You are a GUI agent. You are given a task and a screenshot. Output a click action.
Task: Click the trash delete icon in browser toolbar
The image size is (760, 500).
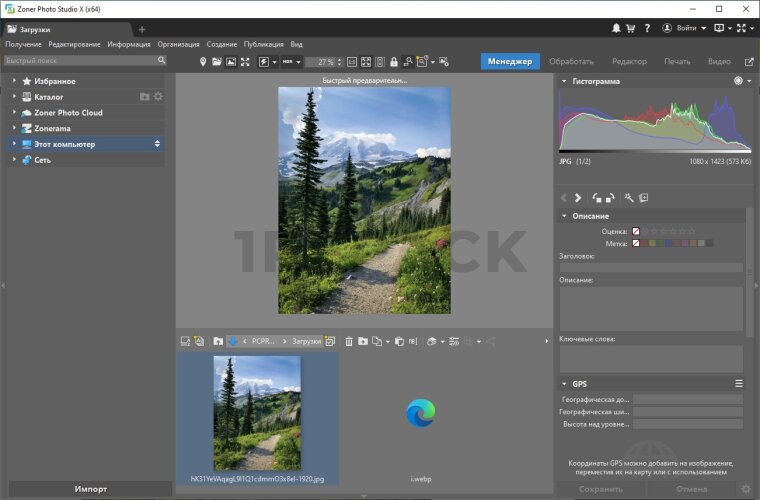(349, 342)
